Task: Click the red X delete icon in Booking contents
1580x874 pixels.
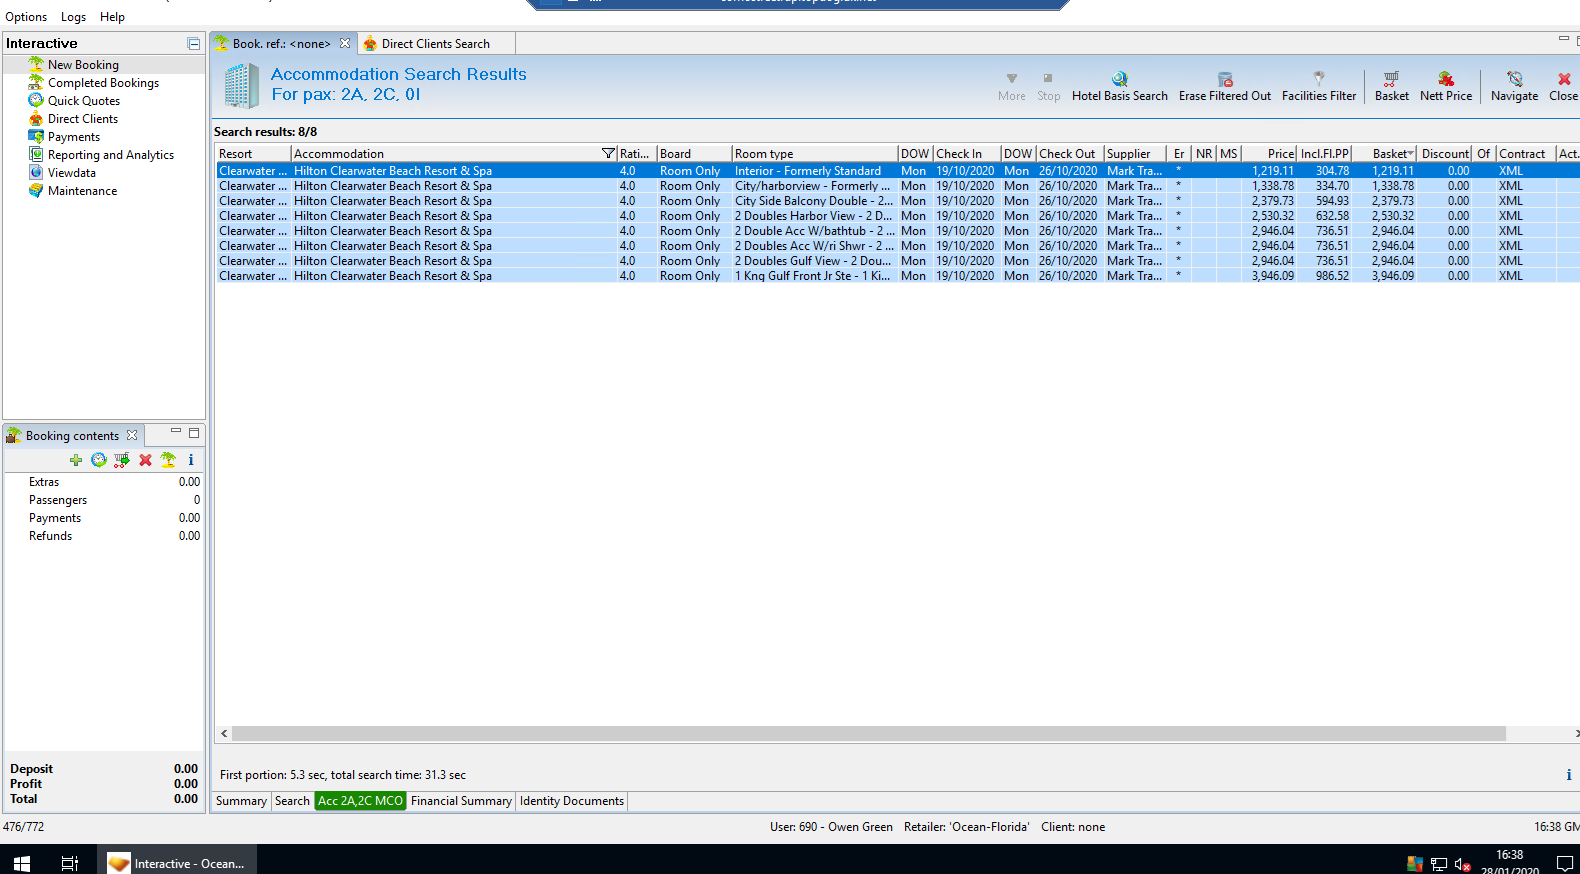Action: point(146,460)
